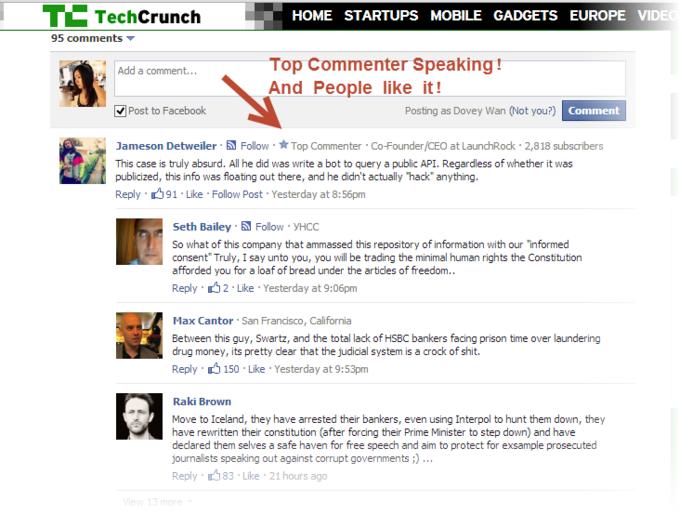Focus the Add a comment text field
The width and height of the screenshot is (680, 514).
click(369, 79)
